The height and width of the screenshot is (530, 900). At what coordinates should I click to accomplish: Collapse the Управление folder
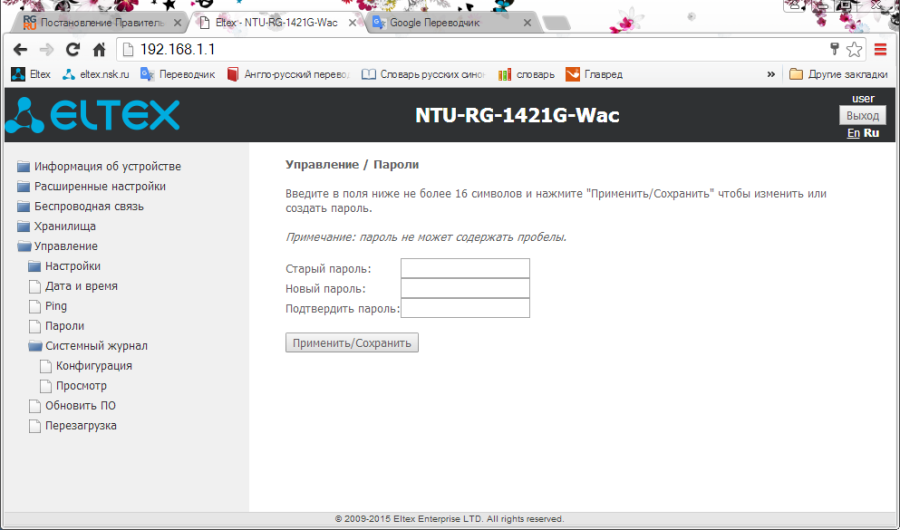[57, 246]
